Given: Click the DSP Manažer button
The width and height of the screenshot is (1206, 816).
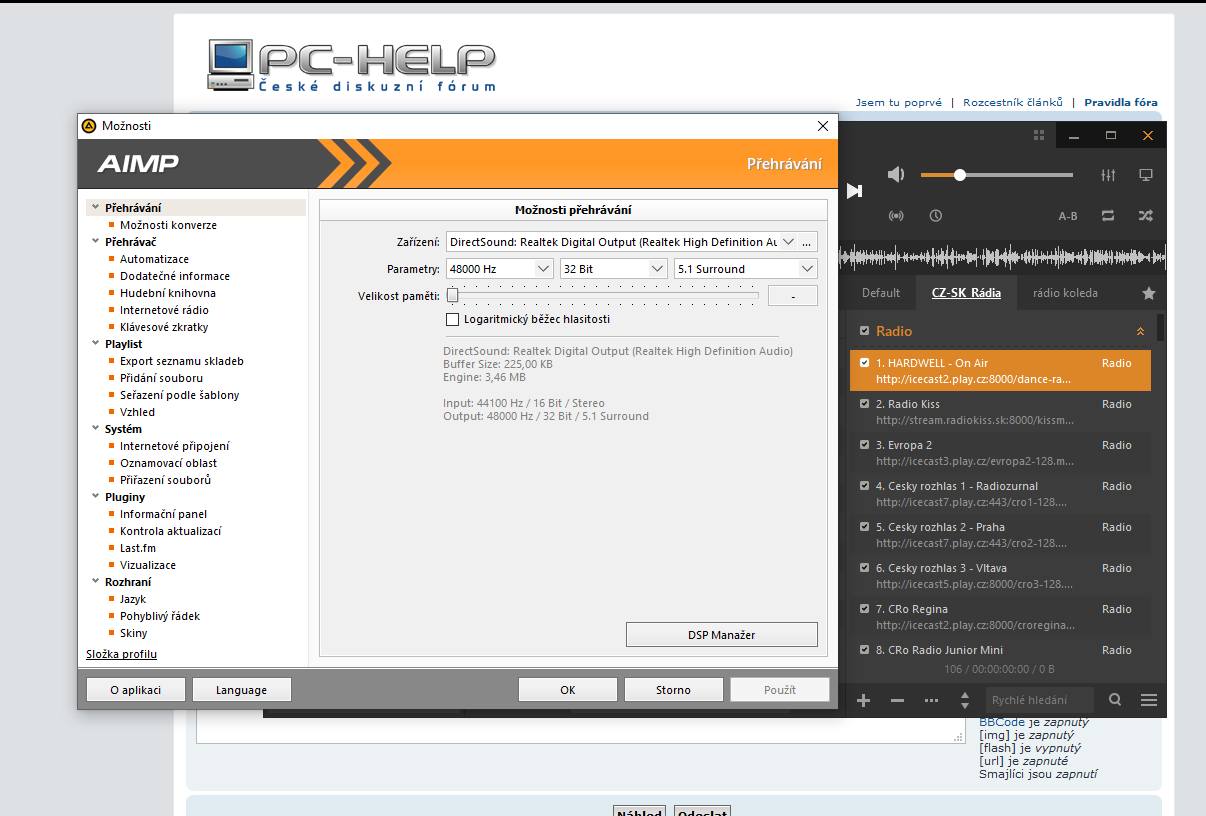Looking at the screenshot, I should tap(721, 635).
